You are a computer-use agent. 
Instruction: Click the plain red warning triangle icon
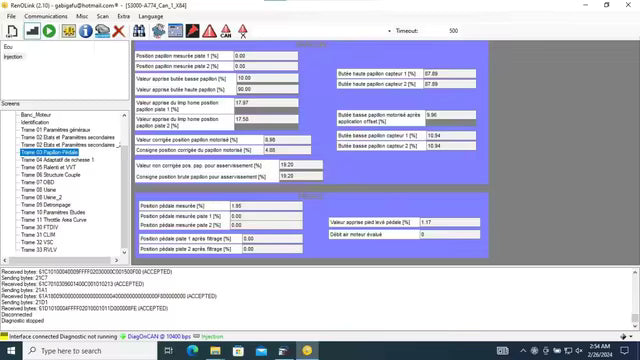[209, 31]
